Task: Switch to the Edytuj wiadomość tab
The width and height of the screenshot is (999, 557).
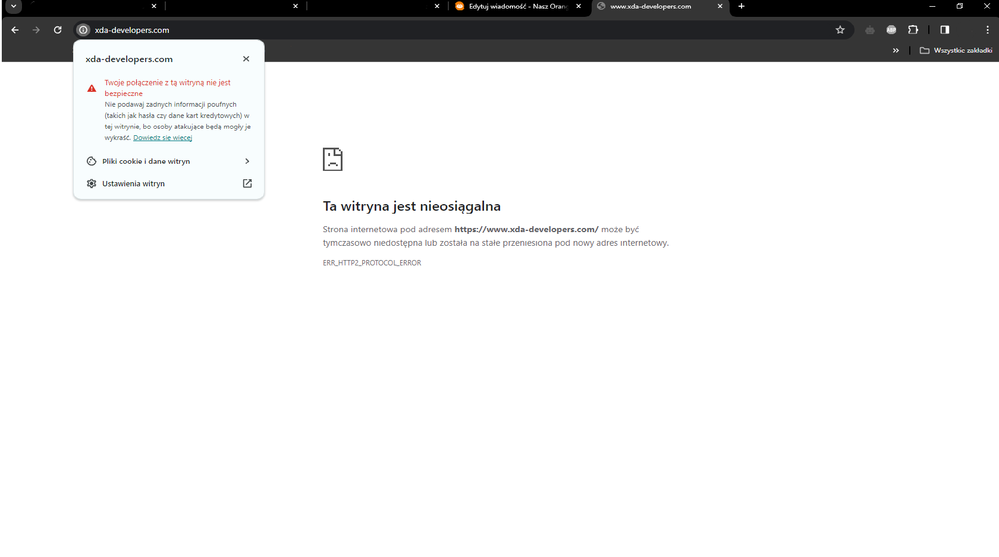Action: click(x=510, y=6)
